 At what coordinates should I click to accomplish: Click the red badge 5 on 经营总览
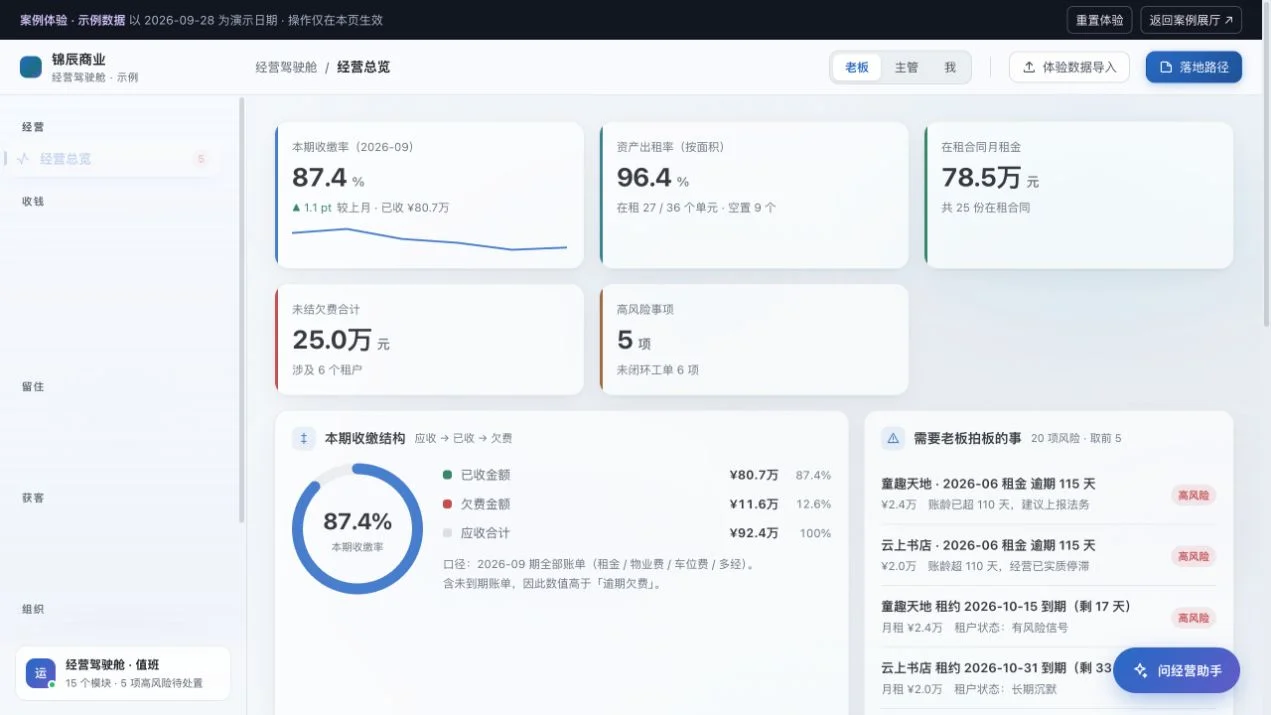201,159
